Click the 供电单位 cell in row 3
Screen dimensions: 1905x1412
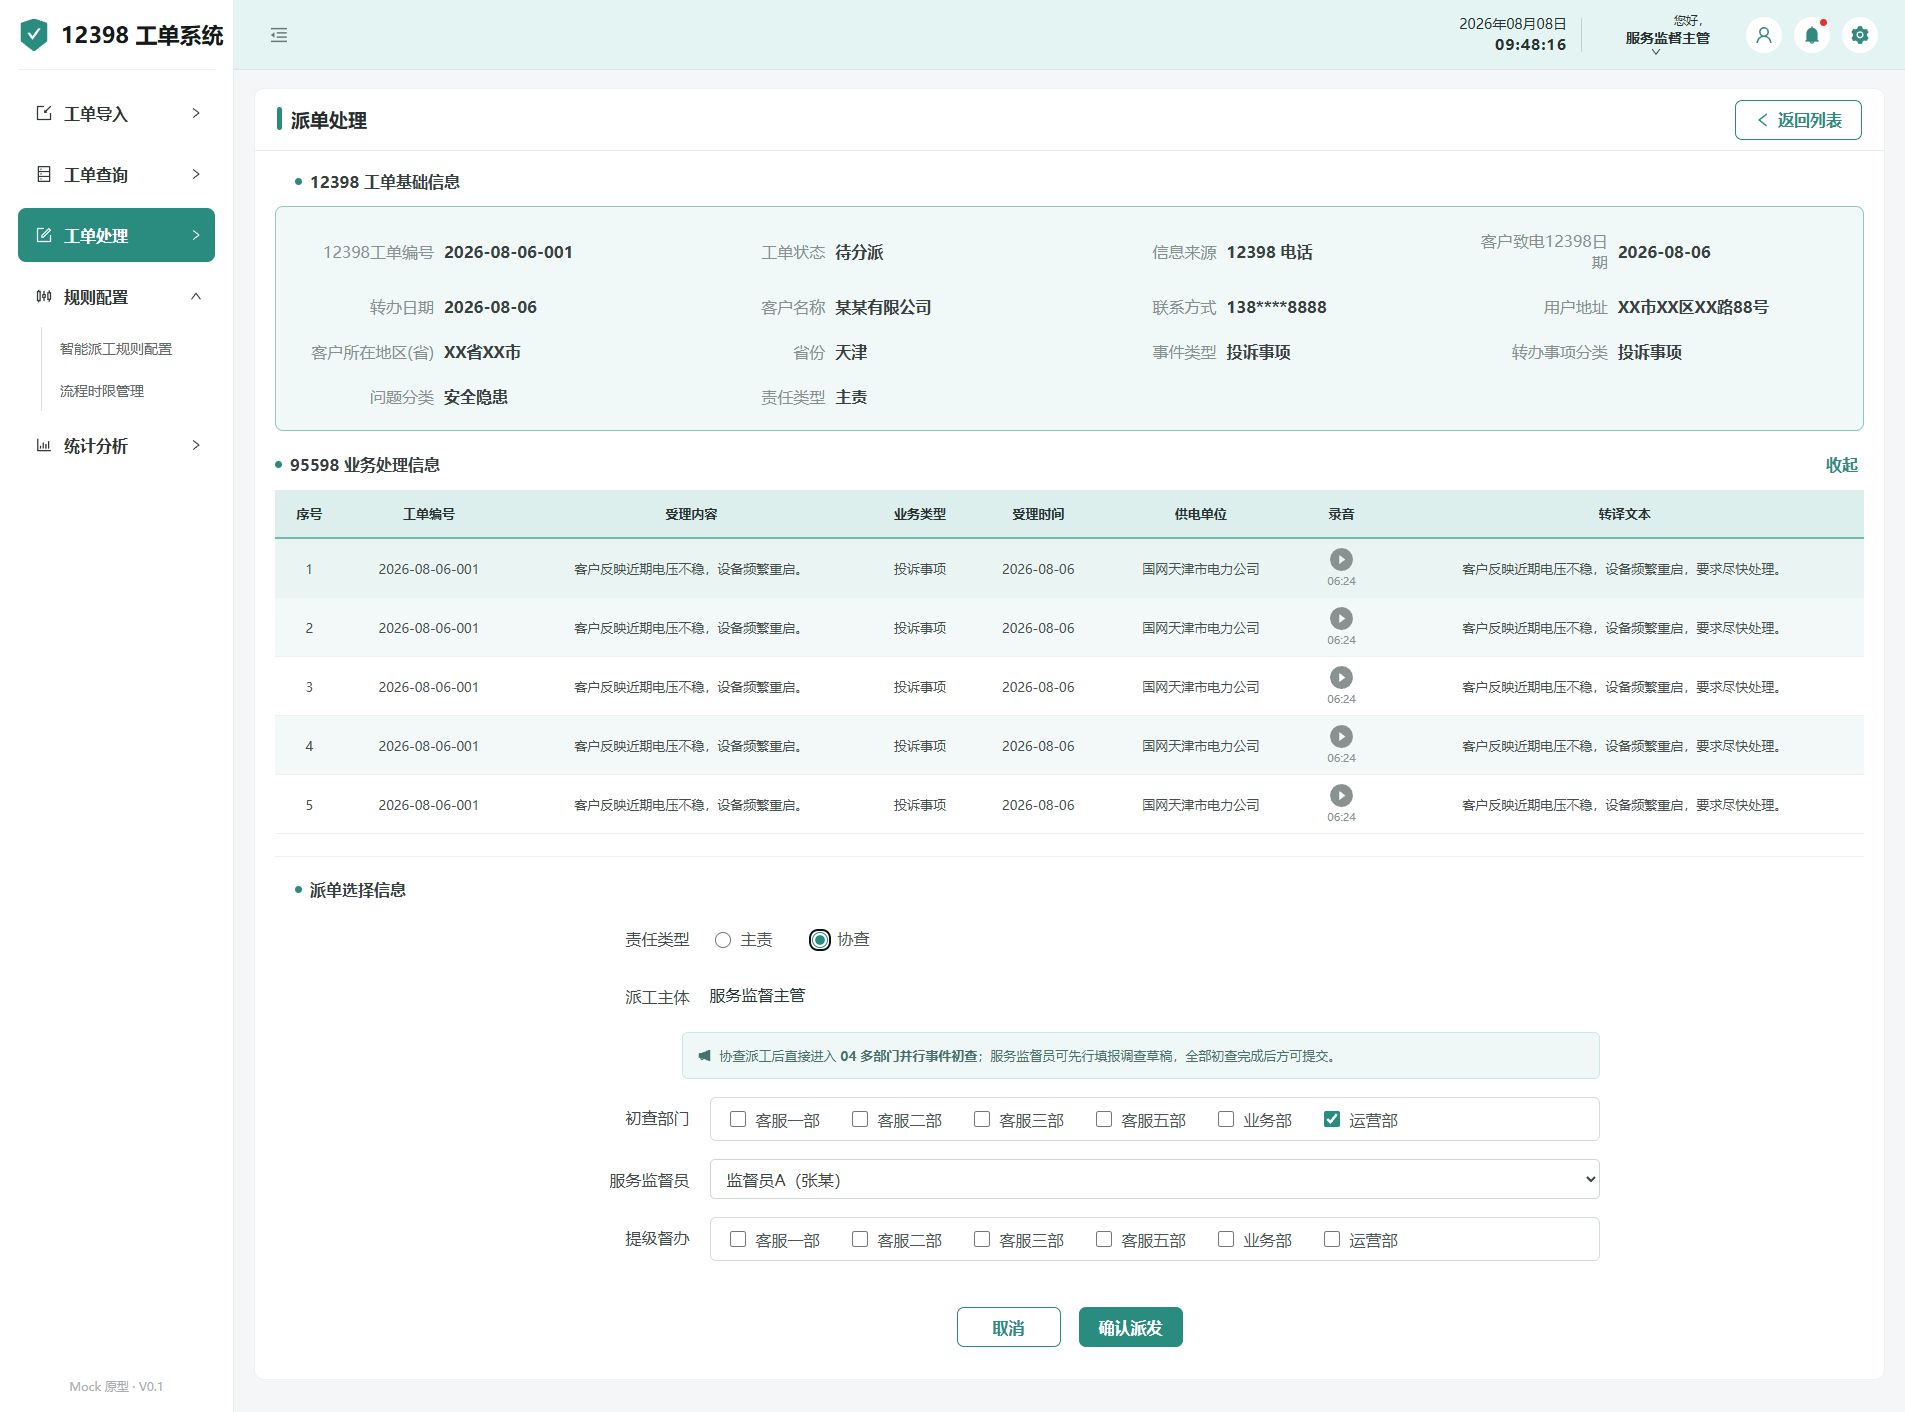click(1200, 687)
